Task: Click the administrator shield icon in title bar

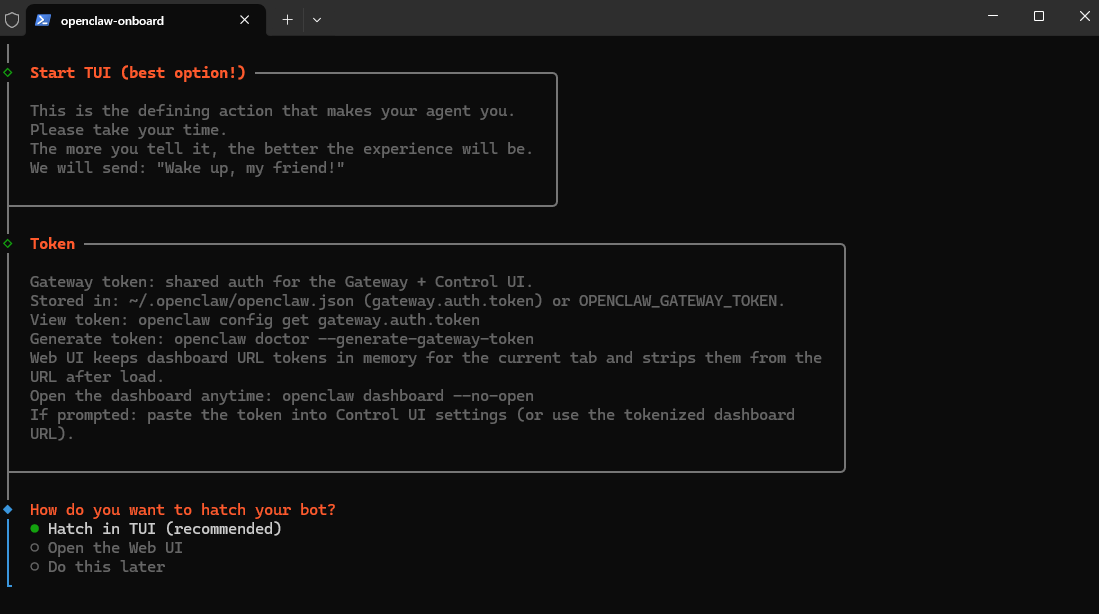Action: [12, 19]
